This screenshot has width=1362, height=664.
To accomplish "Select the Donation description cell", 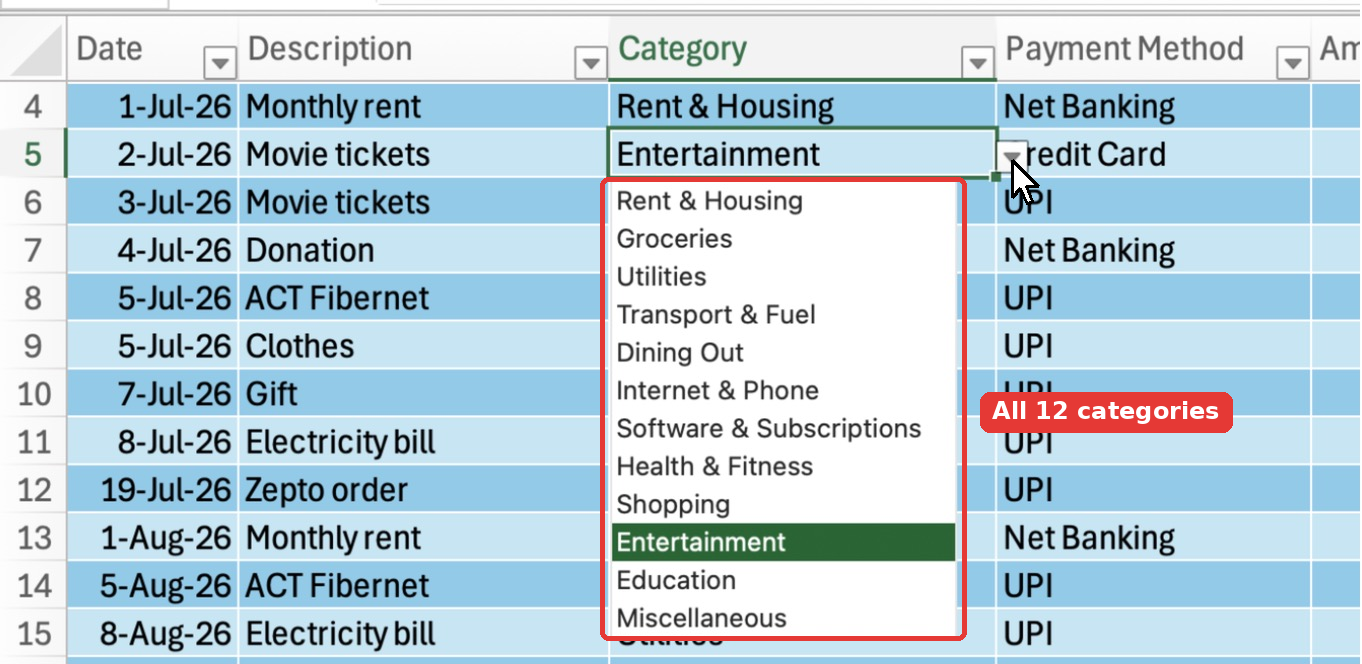I will (423, 250).
